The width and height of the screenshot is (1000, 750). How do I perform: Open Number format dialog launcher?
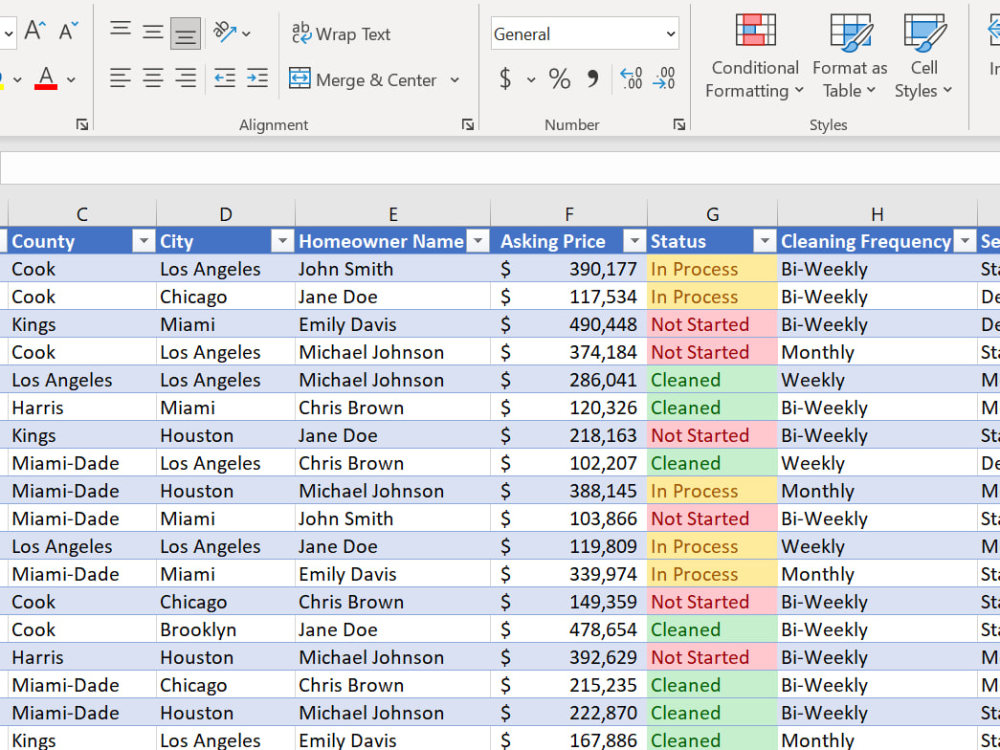679,124
